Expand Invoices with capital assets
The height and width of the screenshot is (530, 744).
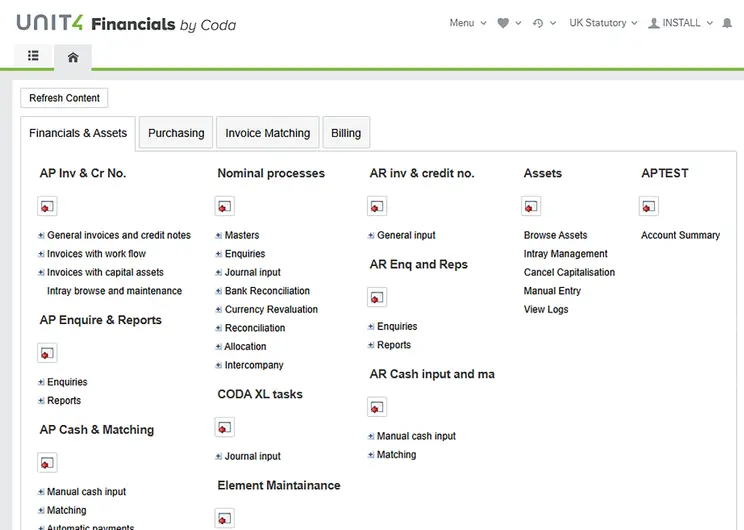pos(41,272)
